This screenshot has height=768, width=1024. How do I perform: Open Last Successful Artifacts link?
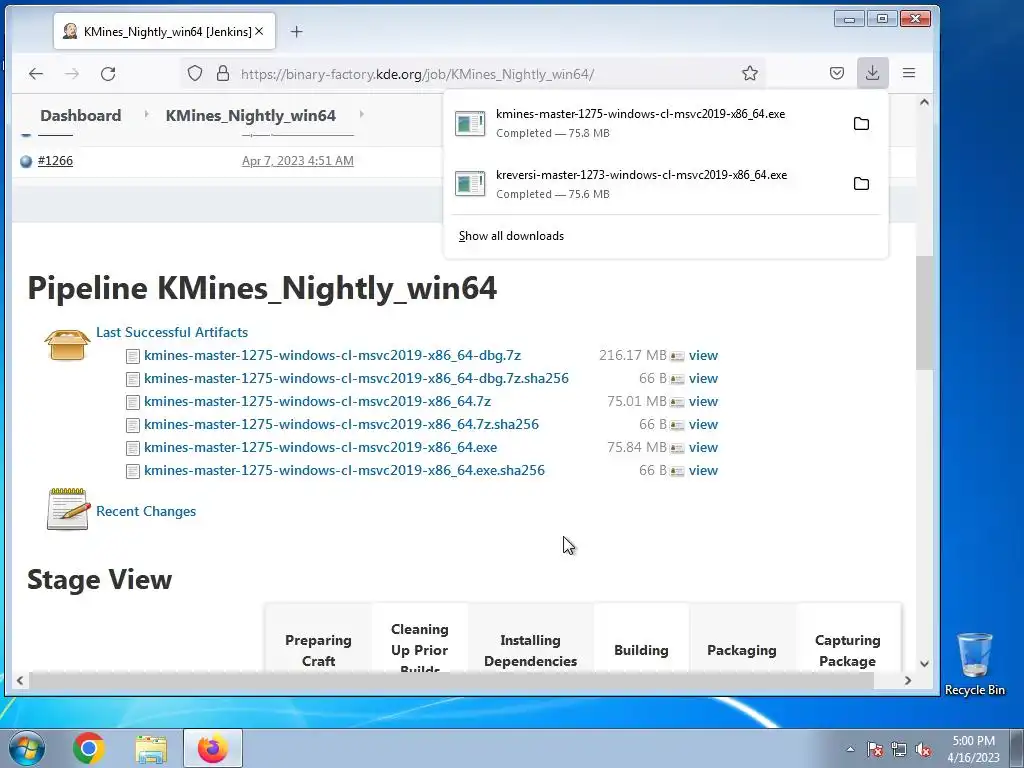(172, 332)
